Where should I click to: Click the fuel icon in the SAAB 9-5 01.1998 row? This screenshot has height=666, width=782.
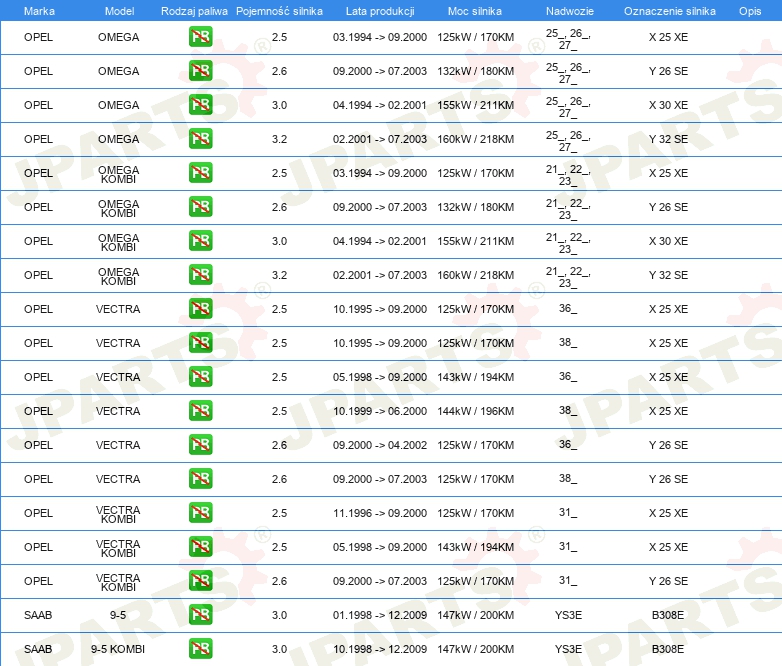200,615
